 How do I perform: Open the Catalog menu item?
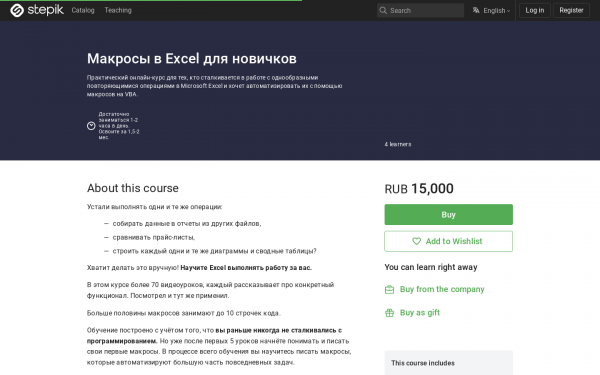click(83, 10)
